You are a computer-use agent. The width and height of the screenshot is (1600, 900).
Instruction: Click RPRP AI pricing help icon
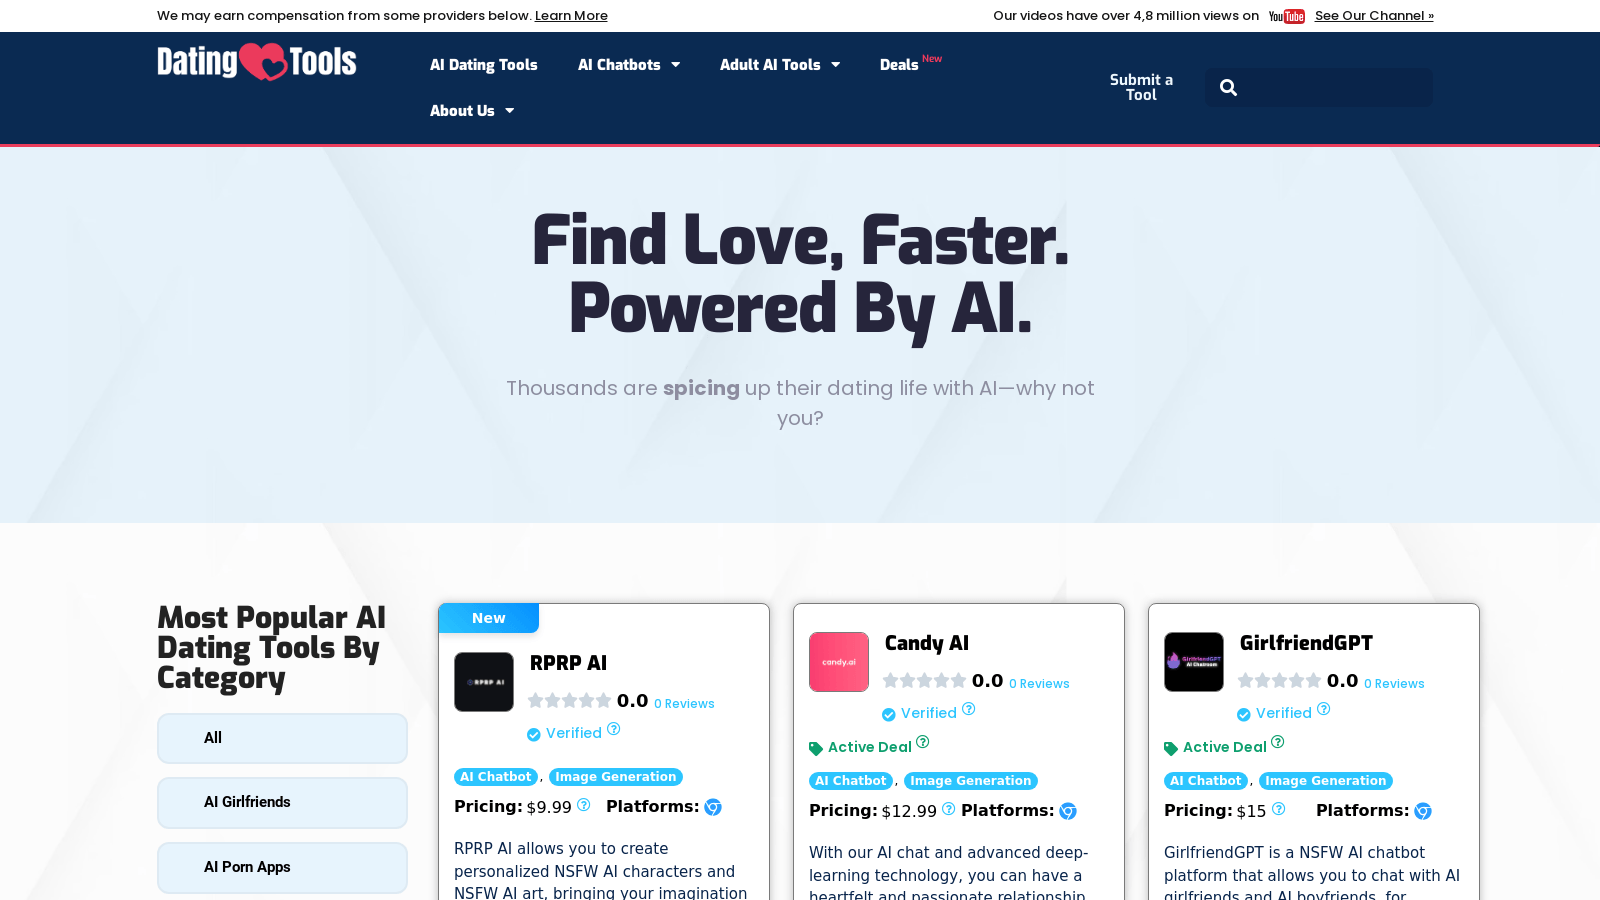tap(584, 805)
